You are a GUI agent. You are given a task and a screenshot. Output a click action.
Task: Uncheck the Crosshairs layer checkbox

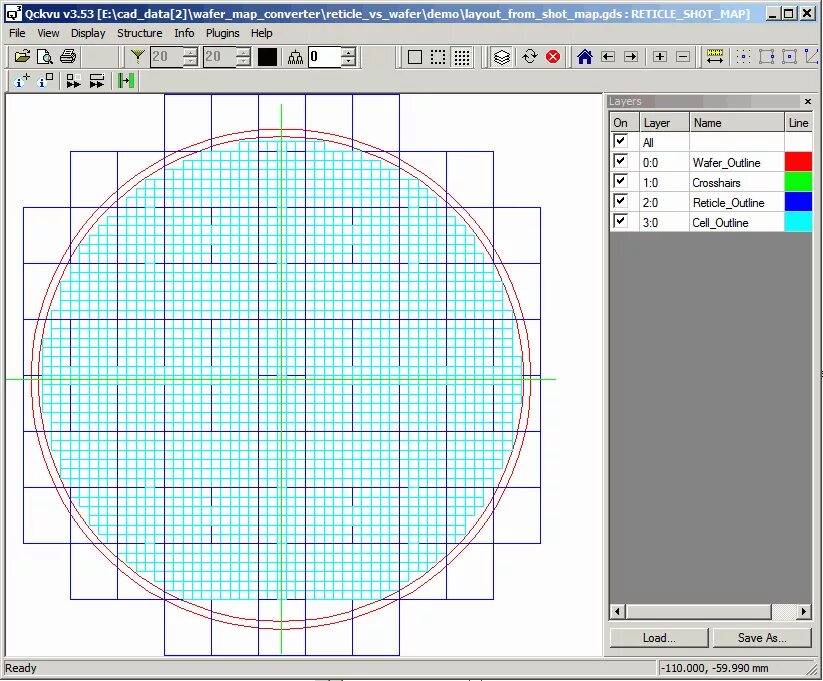point(620,181)
